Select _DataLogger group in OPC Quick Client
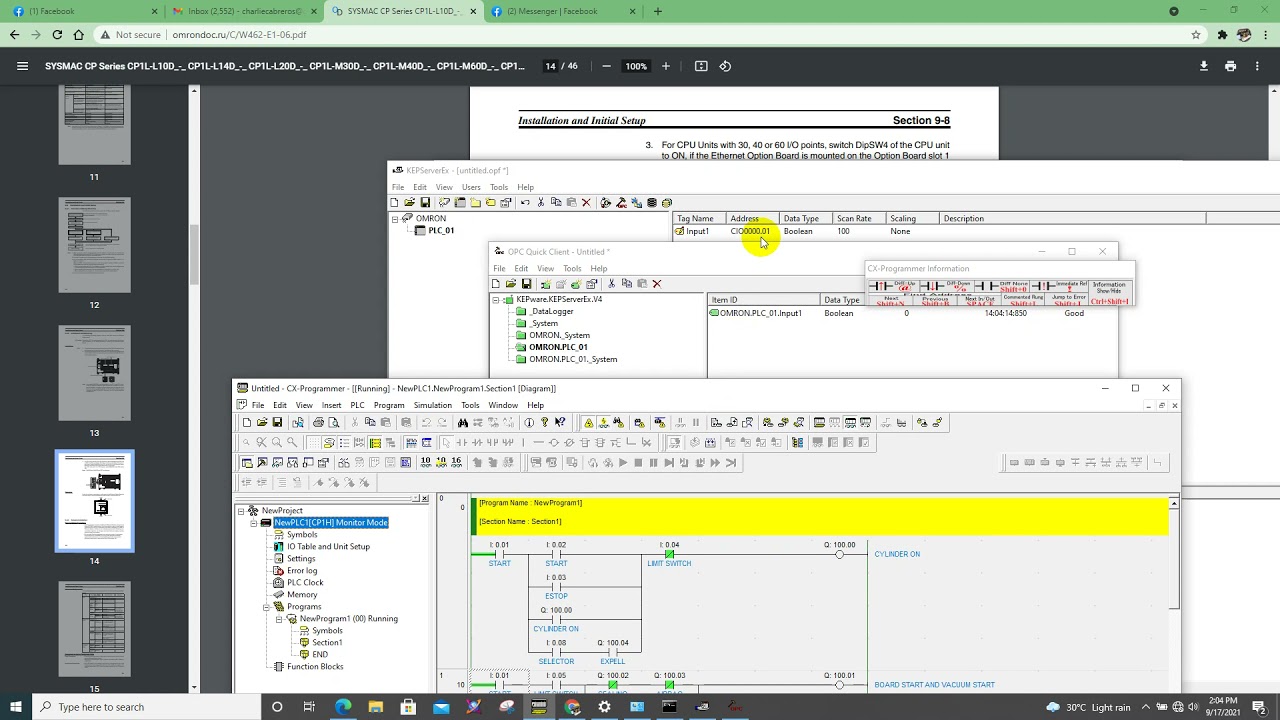This screenshot has width=1280, height=720. (551, 311)
